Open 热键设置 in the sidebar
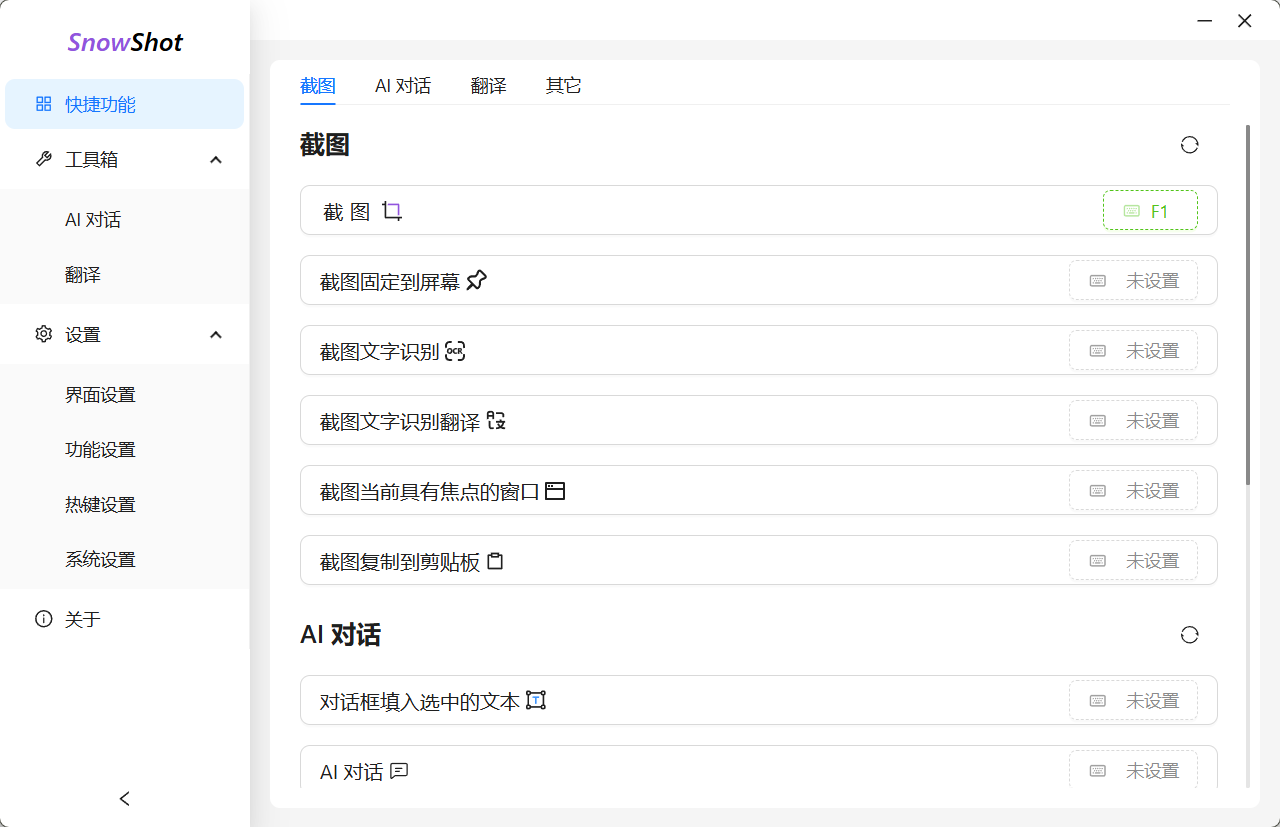The image size is (1280, 827). [100, 505]
